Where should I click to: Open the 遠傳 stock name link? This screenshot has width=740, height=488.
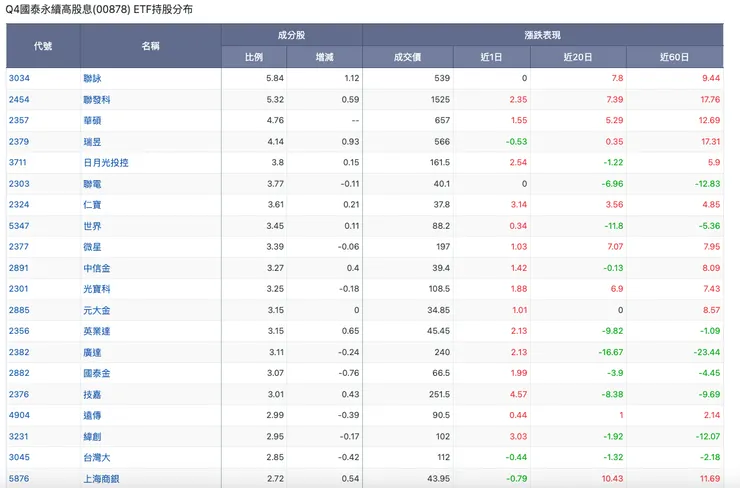coord(92,415)
